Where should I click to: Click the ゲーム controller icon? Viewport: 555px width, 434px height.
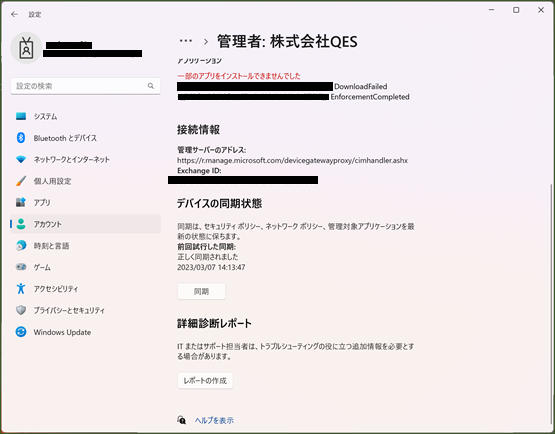pyautogui.click(x=21, y=267)
